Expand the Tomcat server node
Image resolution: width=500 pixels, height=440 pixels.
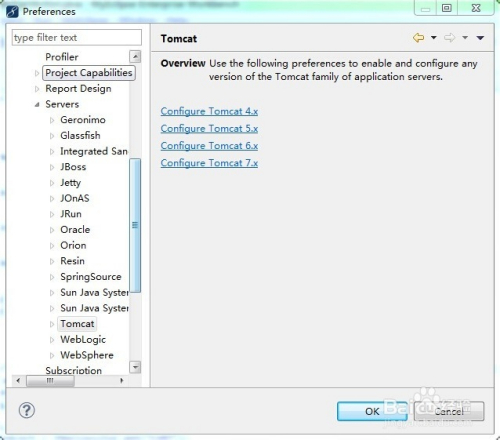(52, 324)
